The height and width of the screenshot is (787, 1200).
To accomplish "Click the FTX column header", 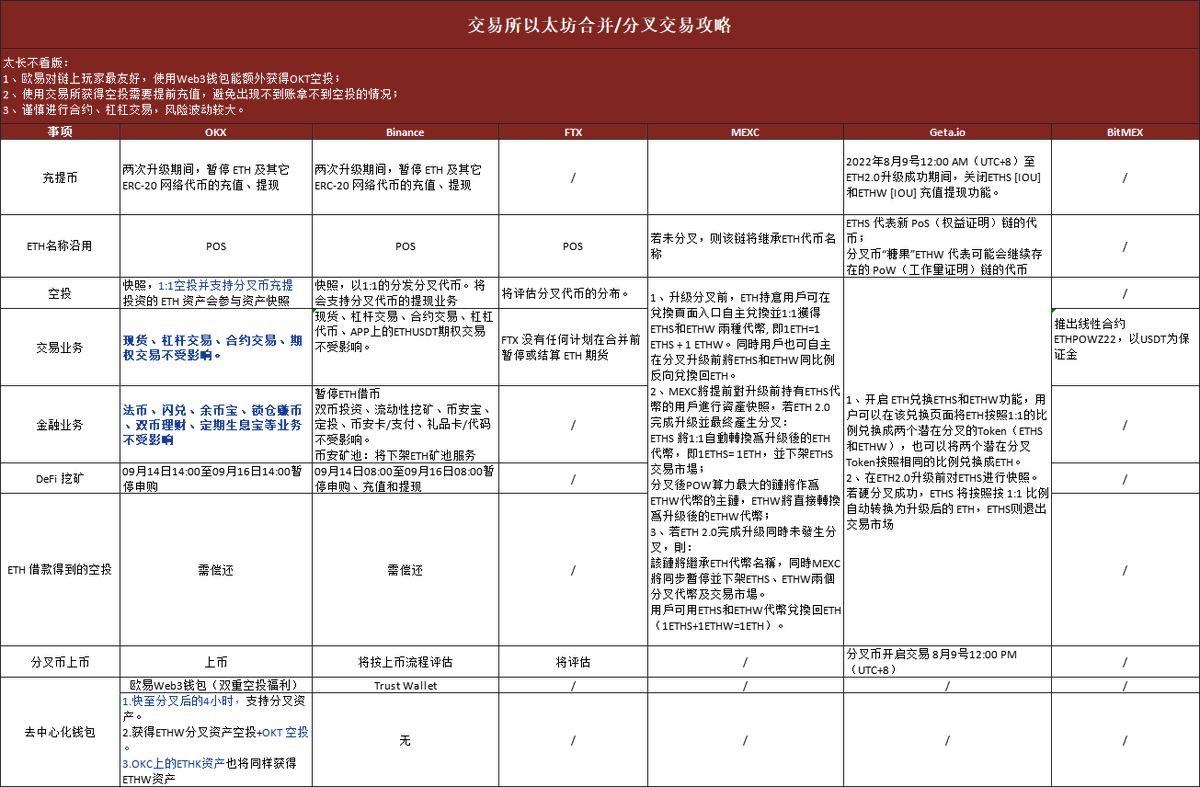I will pyautogui.click(x=572, y=132).
